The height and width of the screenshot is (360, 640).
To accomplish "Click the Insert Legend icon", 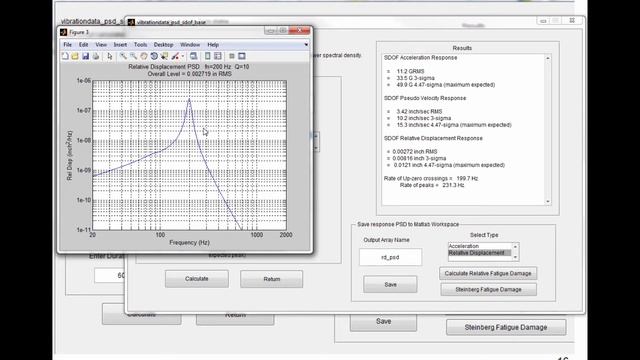I will [x=218, y=56].
